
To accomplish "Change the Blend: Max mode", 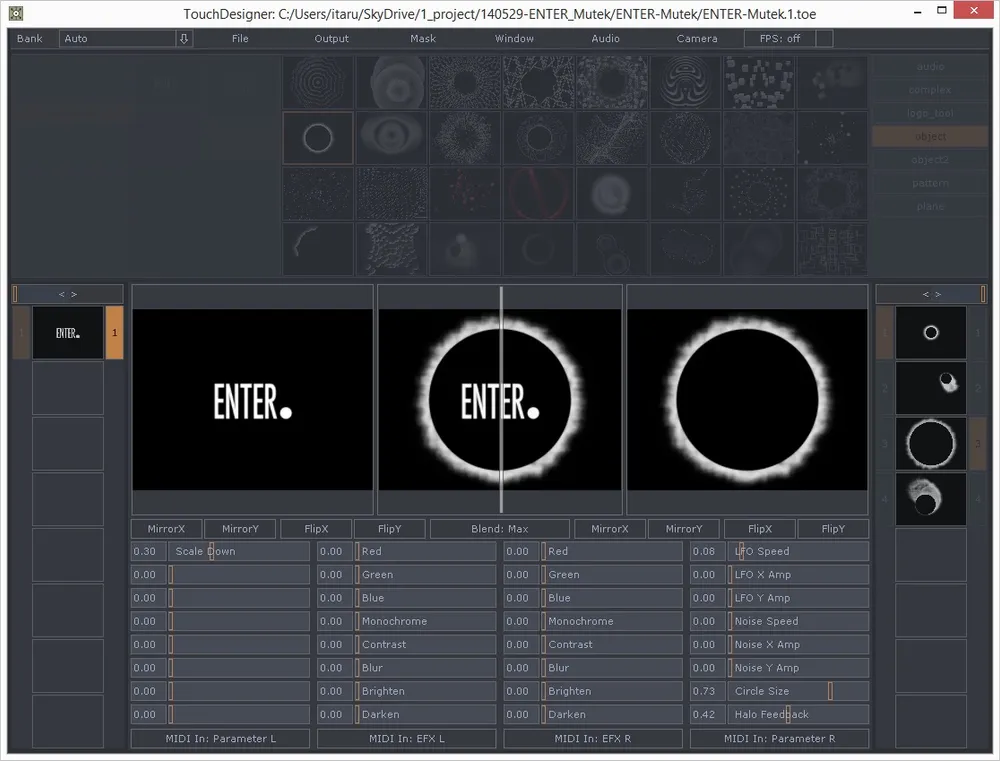I will coord(499,529).
